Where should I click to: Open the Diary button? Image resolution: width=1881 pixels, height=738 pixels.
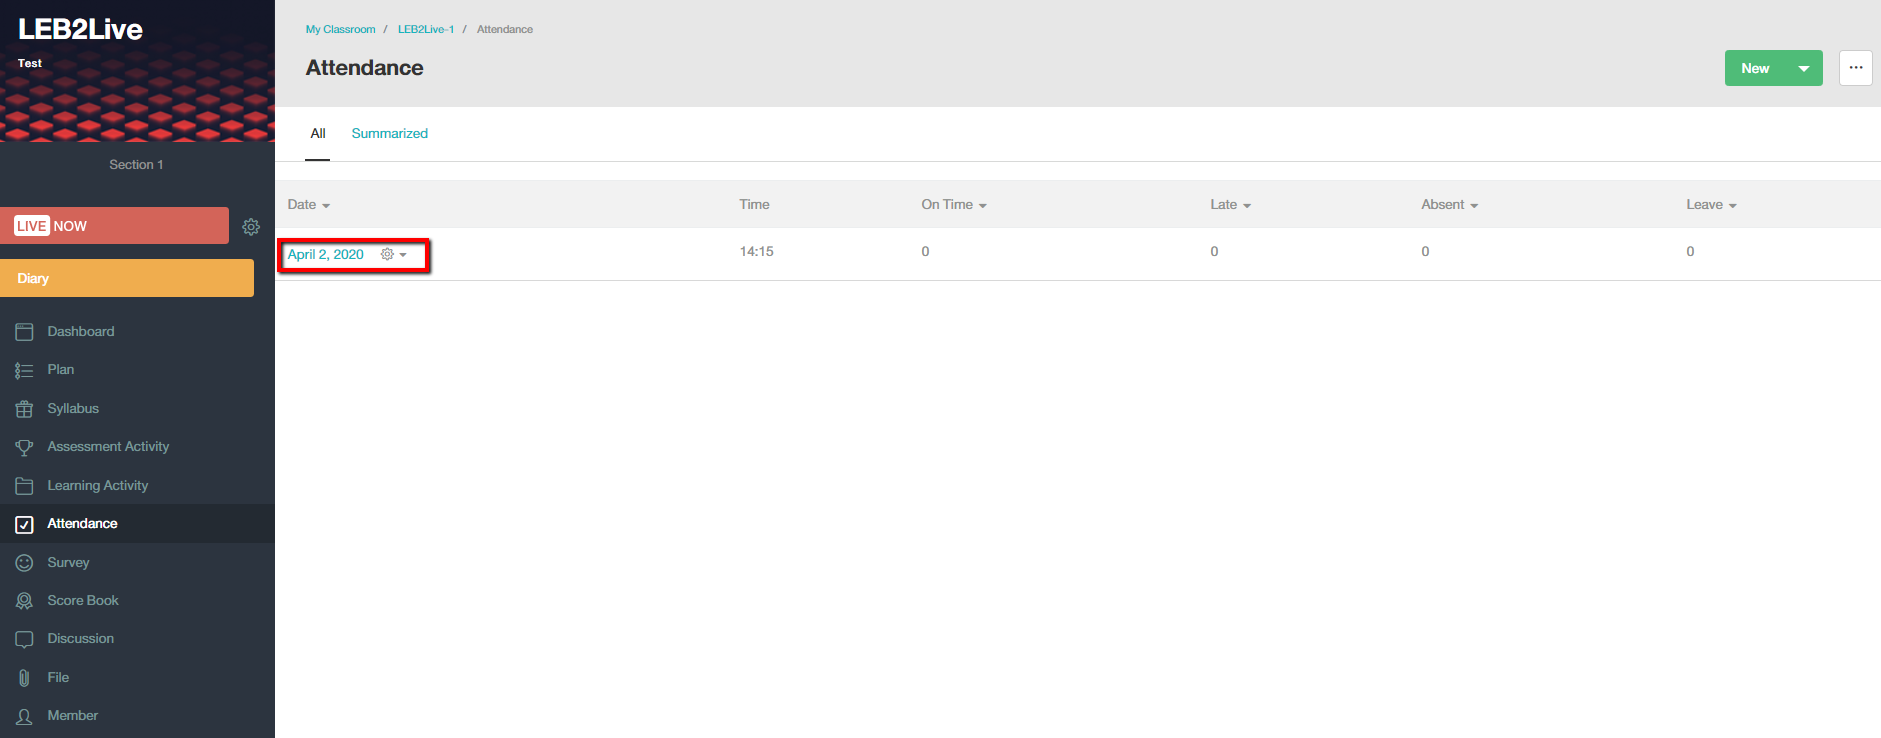(x=127, y=279)
